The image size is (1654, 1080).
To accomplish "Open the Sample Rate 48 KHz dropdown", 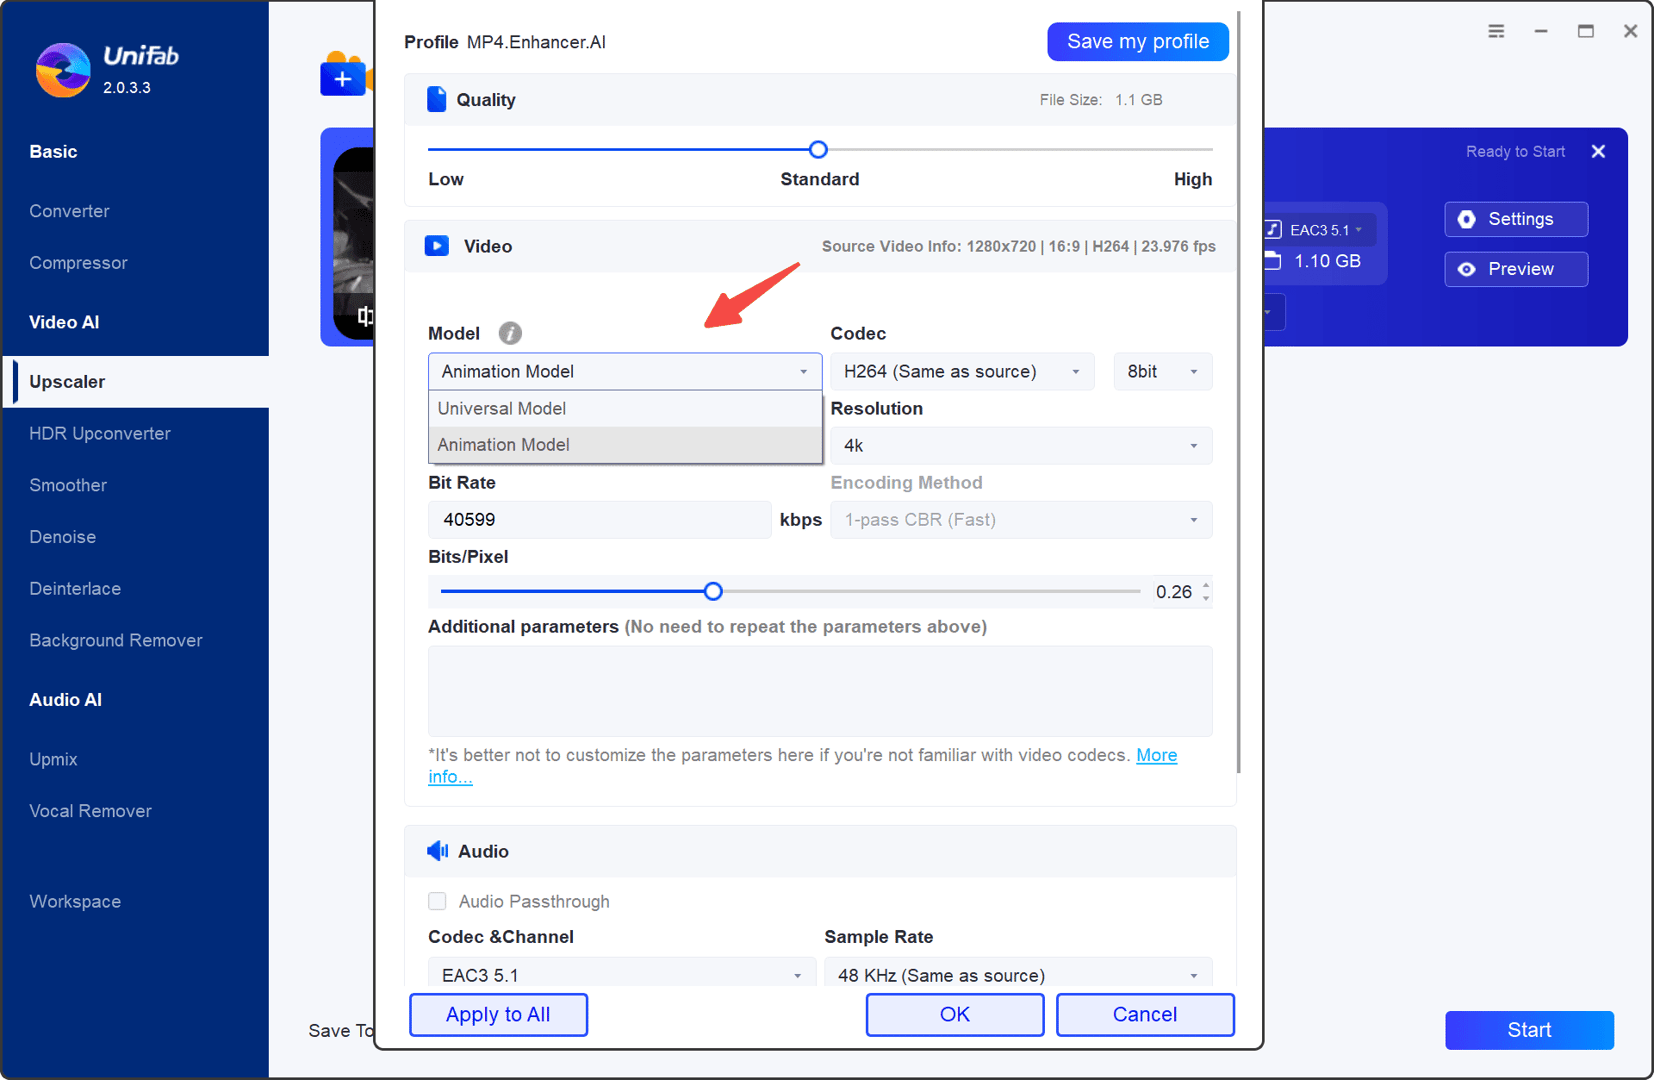I will click(1018, 974).
